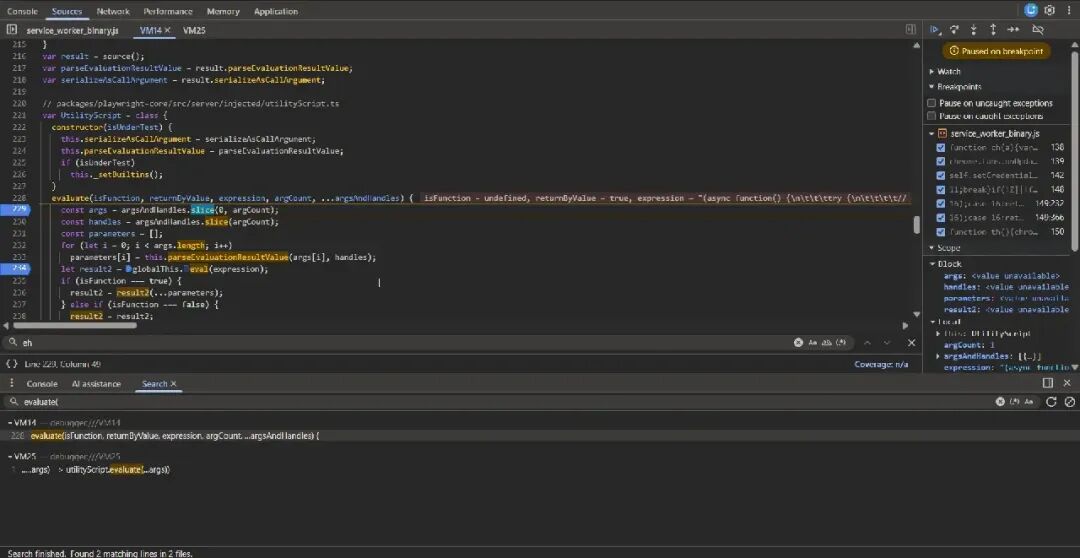The image size is (1080, 558).
Task: Open the DevTools three-dot menu
Action: pyautogui.click(x=1068, y=10)
